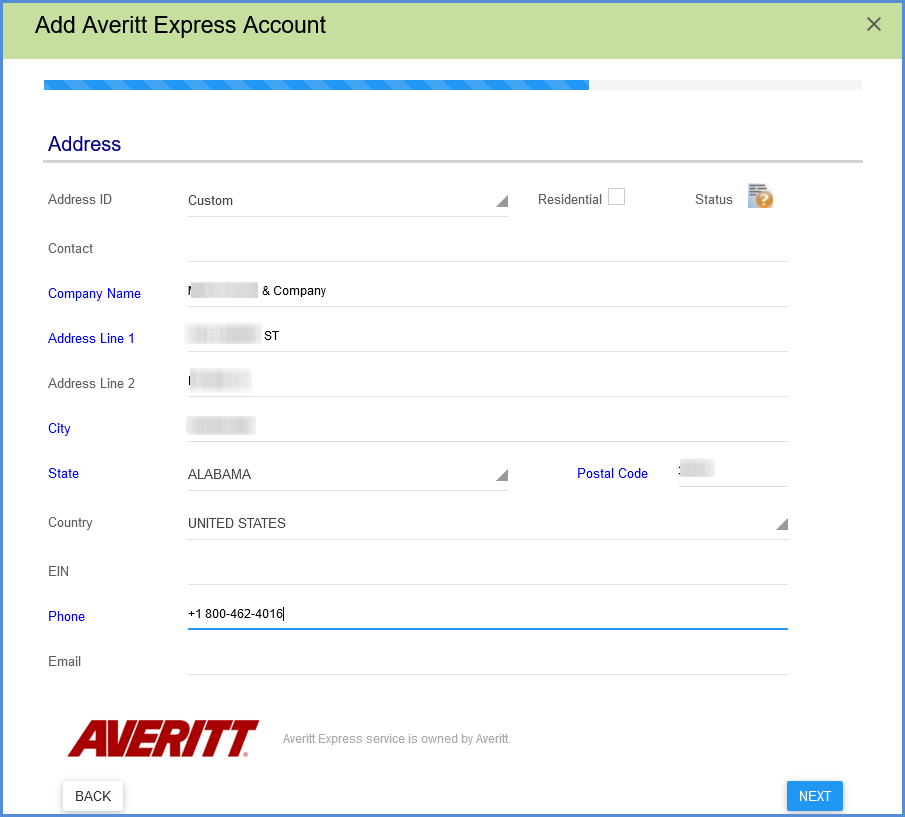Click the City input field
Viewport: 905px width, 817px height.
(488, 426)
